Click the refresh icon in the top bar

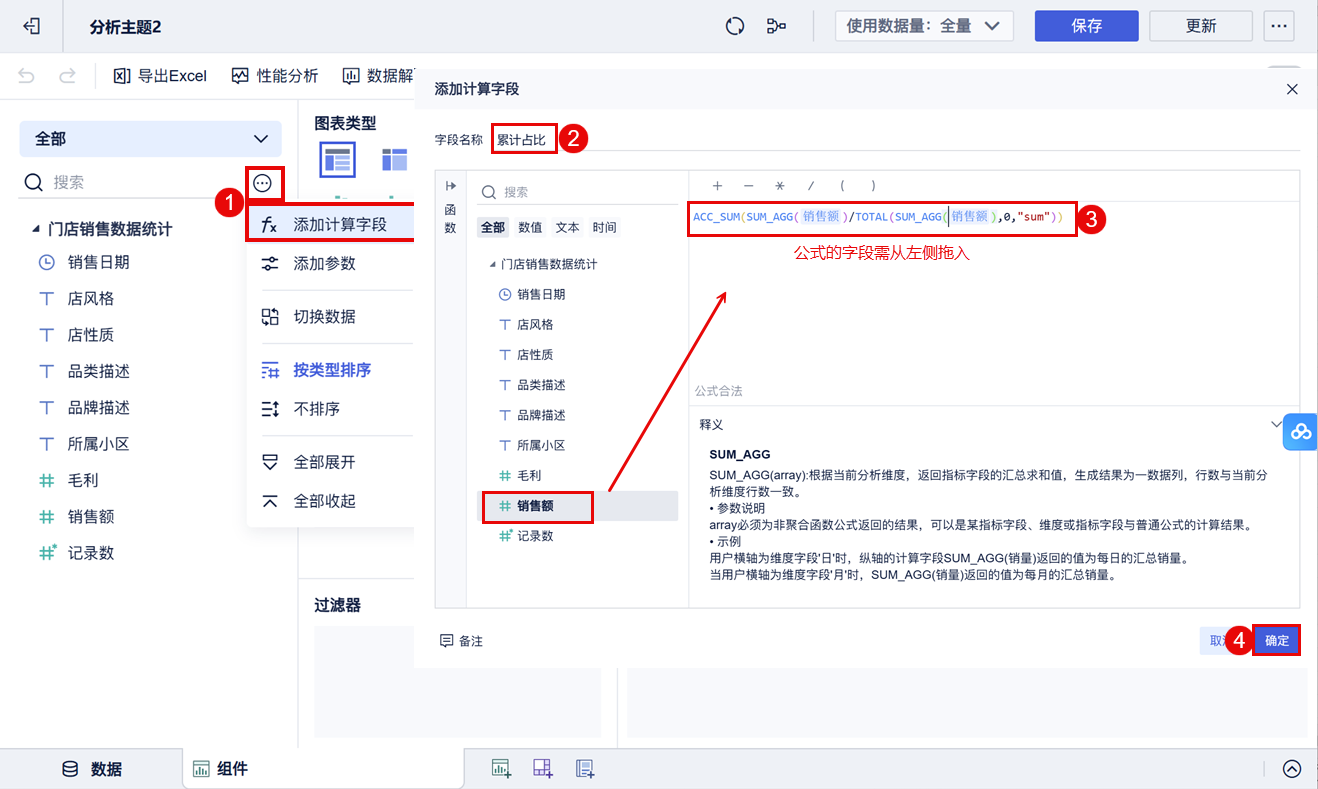pos(735,26)
